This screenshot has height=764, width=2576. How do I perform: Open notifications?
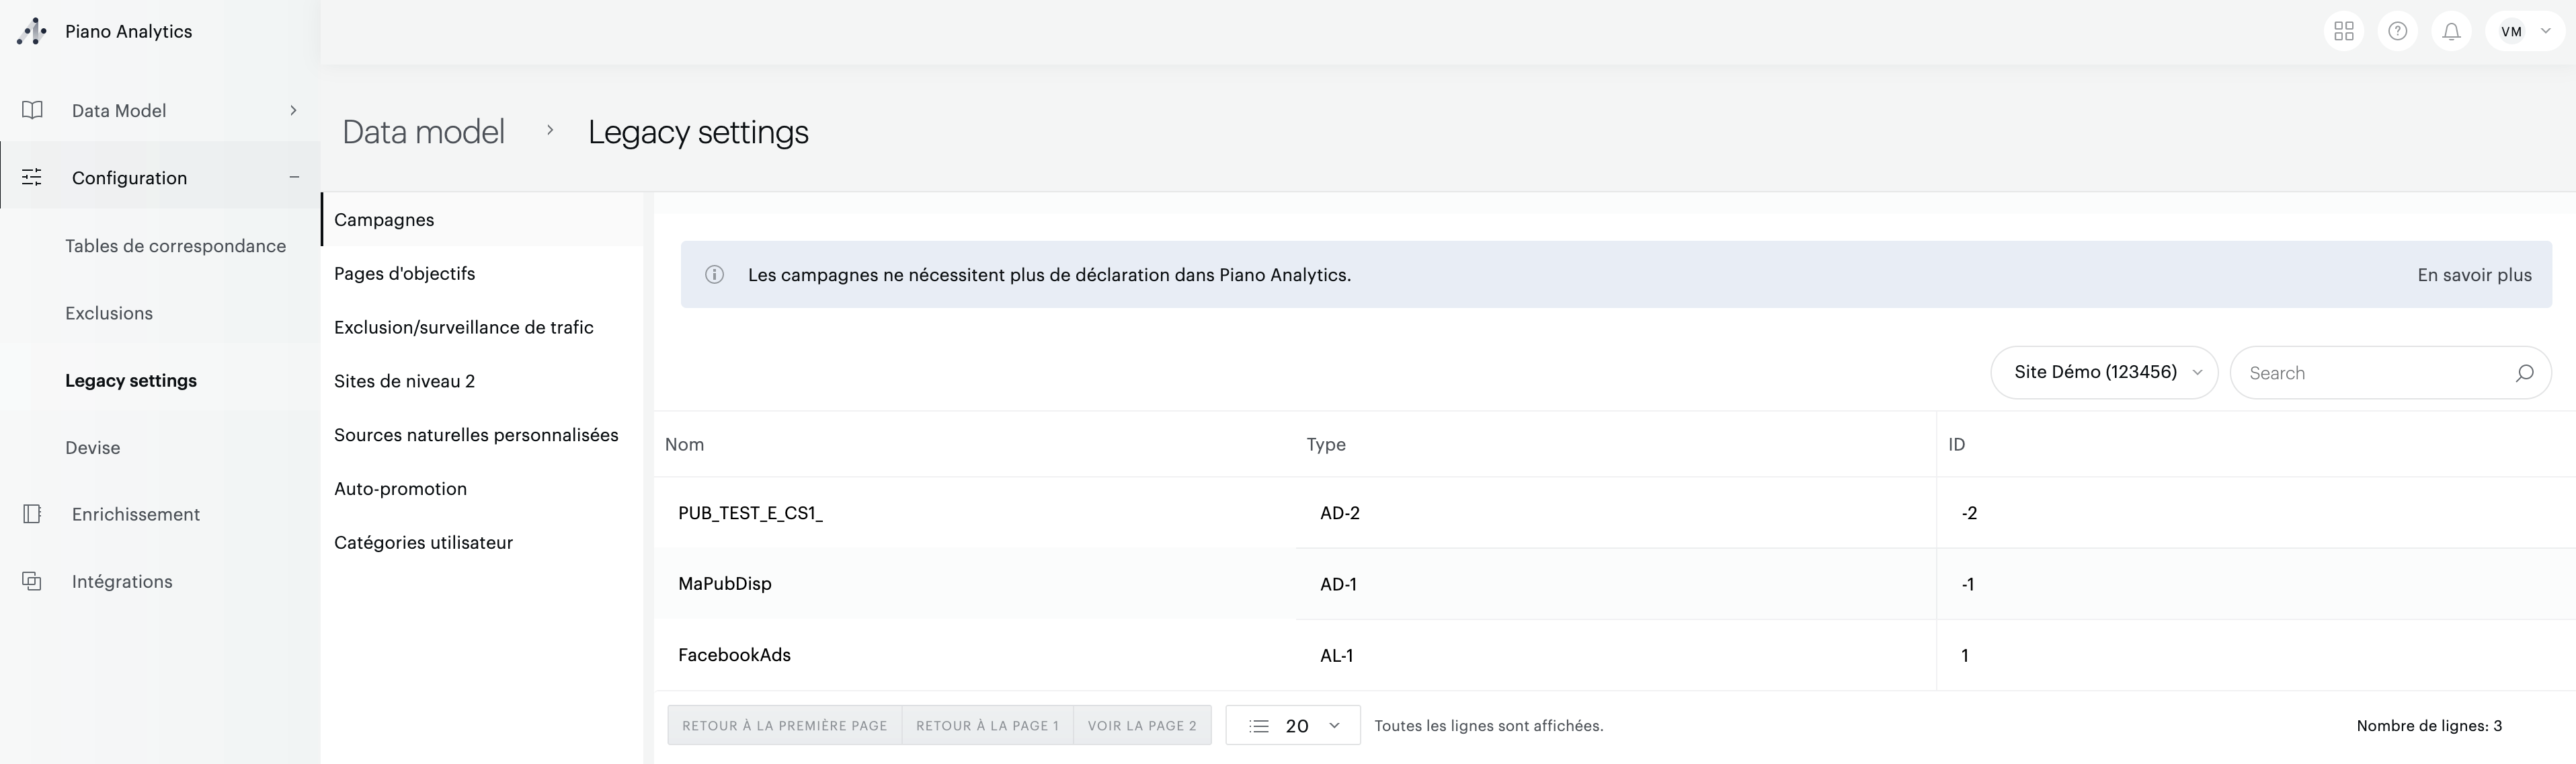(2451, 31)
